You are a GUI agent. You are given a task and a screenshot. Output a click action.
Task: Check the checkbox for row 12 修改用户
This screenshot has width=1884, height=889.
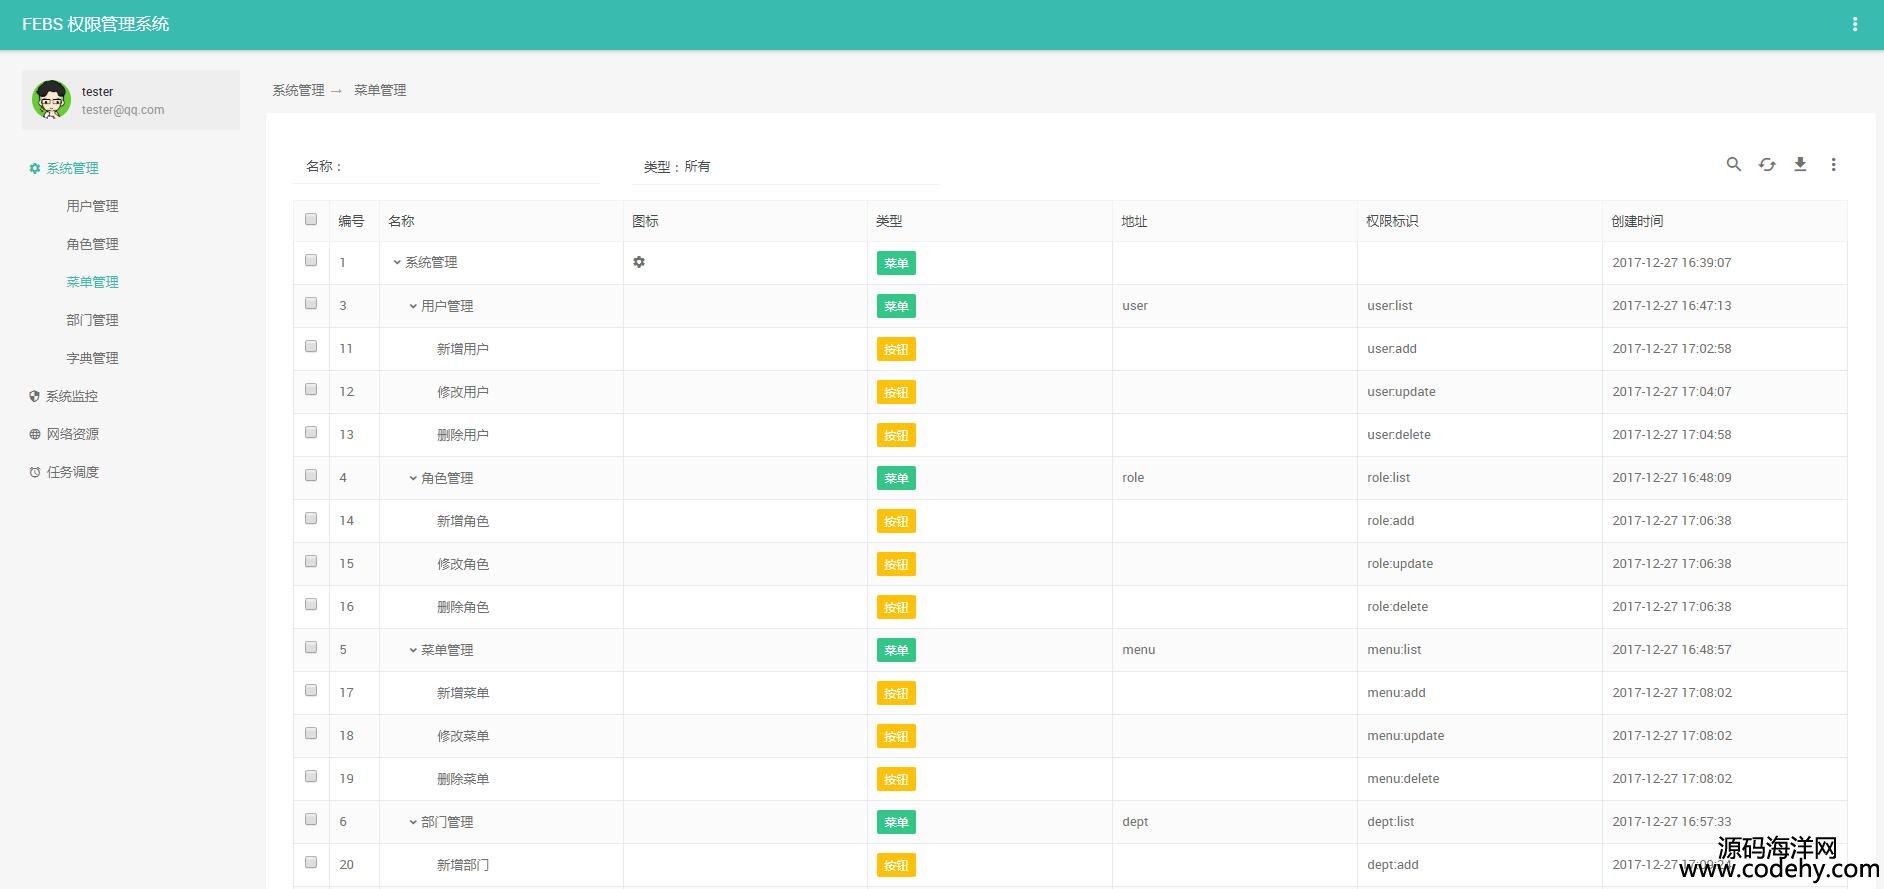coord(311,389)
